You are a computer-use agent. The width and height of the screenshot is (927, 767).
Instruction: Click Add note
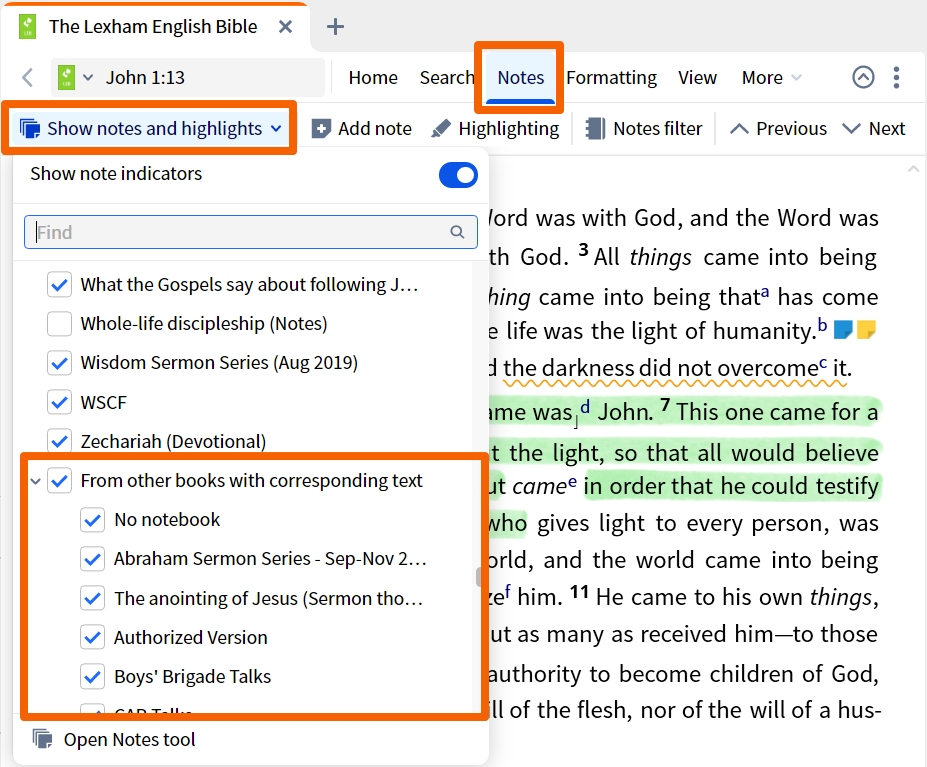361,128
